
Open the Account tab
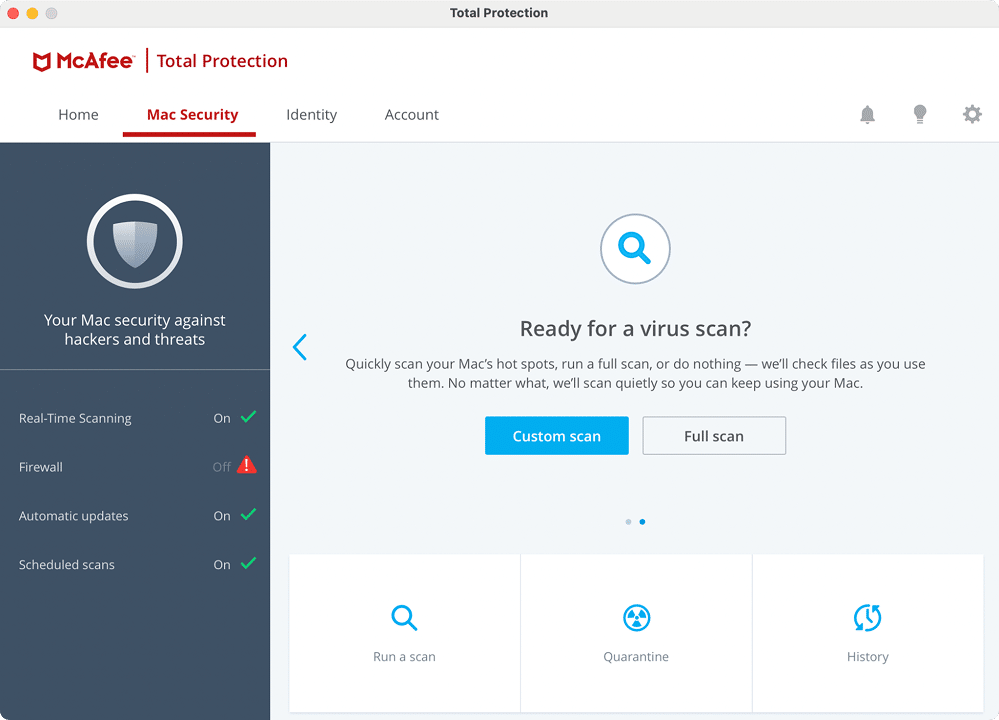412,115
